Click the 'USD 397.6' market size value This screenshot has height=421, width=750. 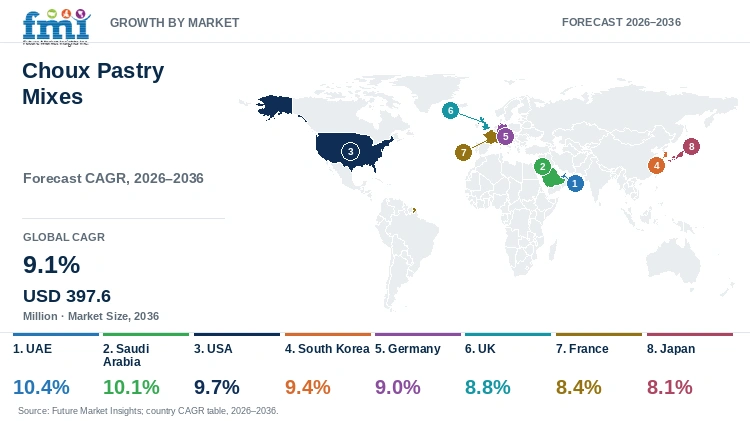[67, 296]
